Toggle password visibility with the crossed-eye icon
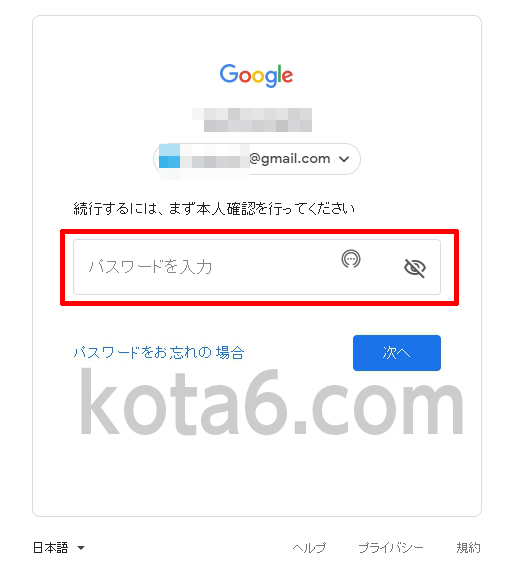The image size is (523, 581). point(415,268)
